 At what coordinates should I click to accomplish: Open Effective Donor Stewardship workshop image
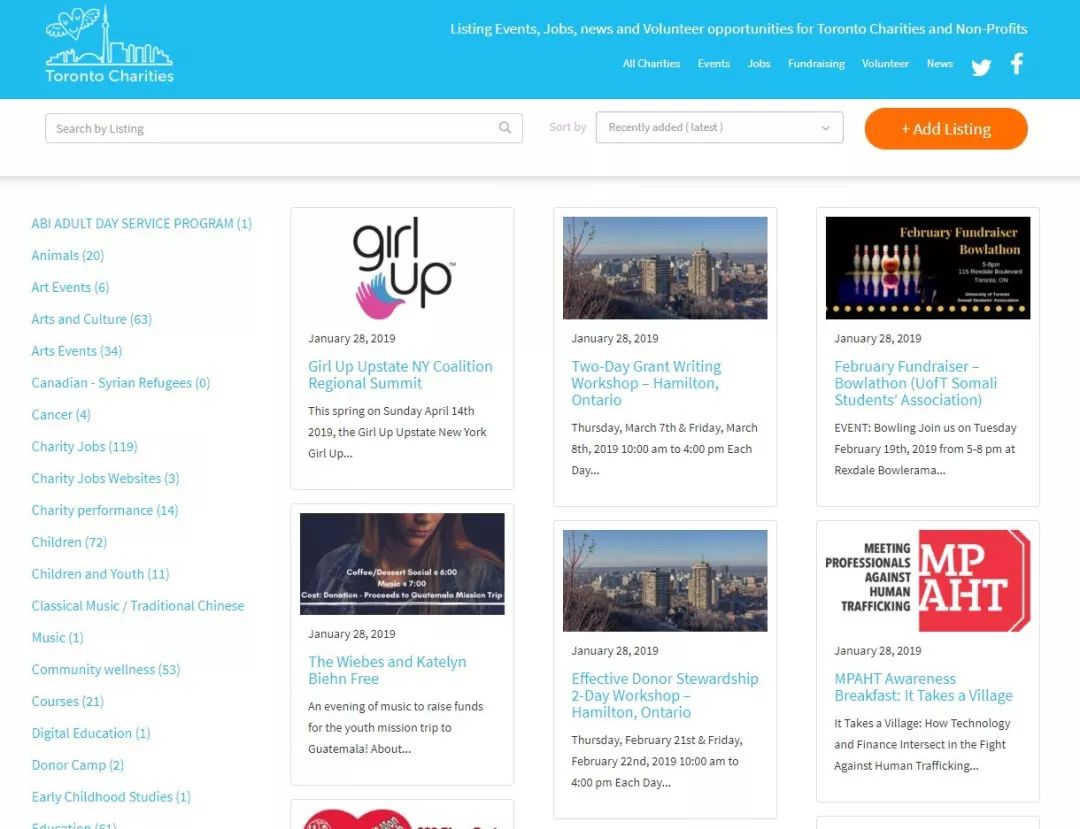coord(665,580)
